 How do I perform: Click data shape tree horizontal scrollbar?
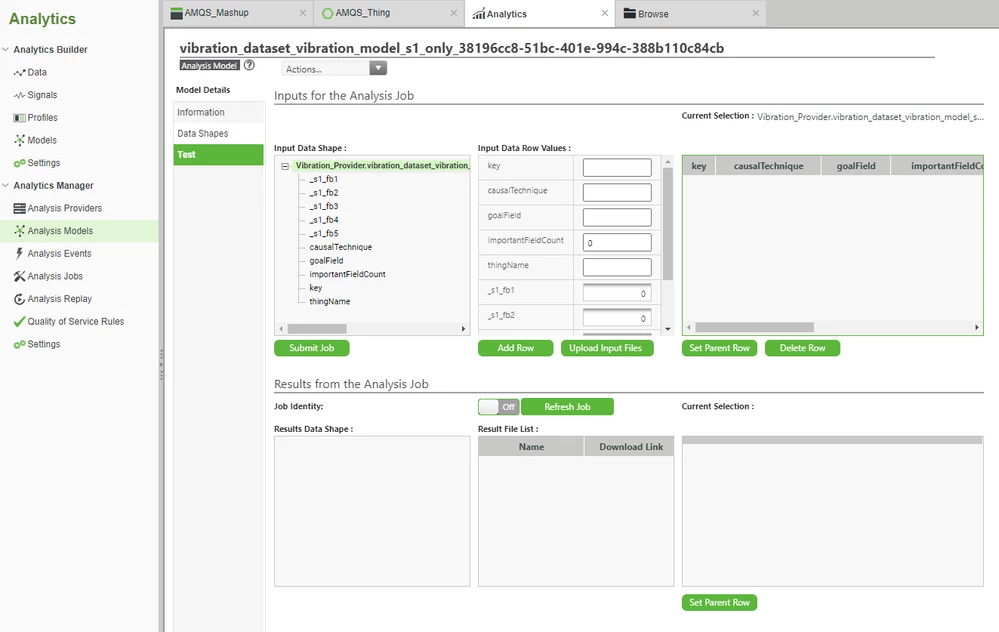pos(317,329)
